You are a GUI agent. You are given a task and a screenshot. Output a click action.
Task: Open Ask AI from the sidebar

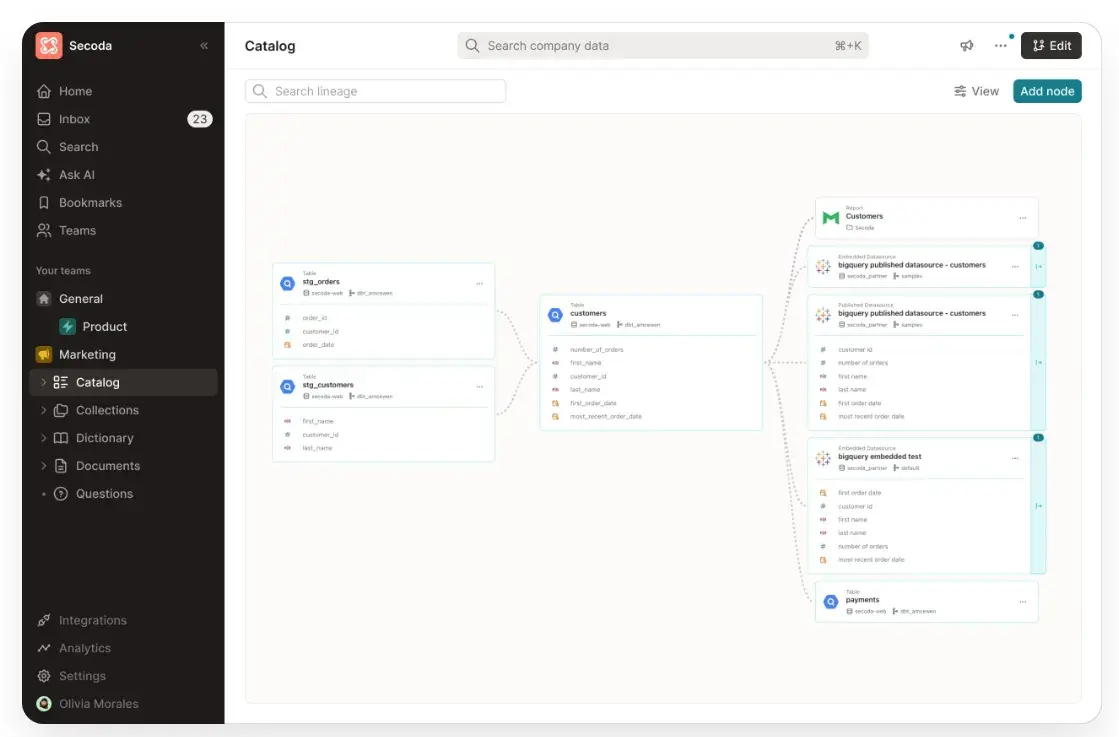click(x=76, y=175)
